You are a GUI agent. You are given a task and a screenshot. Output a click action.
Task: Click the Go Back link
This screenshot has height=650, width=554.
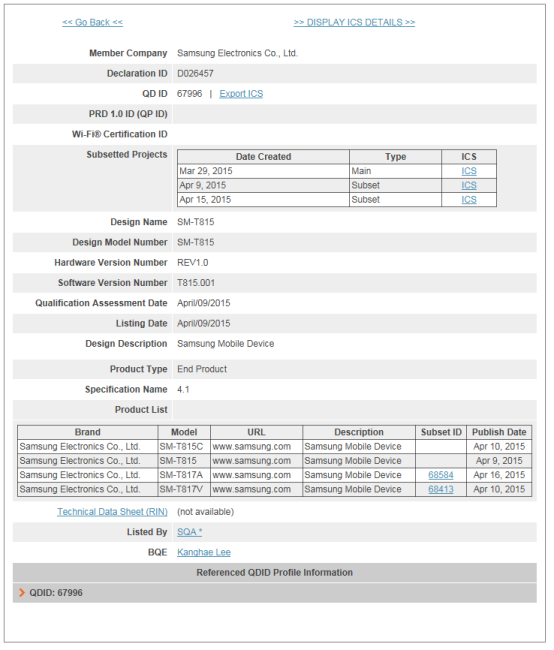pyautogui.click(x=92, y=22)
